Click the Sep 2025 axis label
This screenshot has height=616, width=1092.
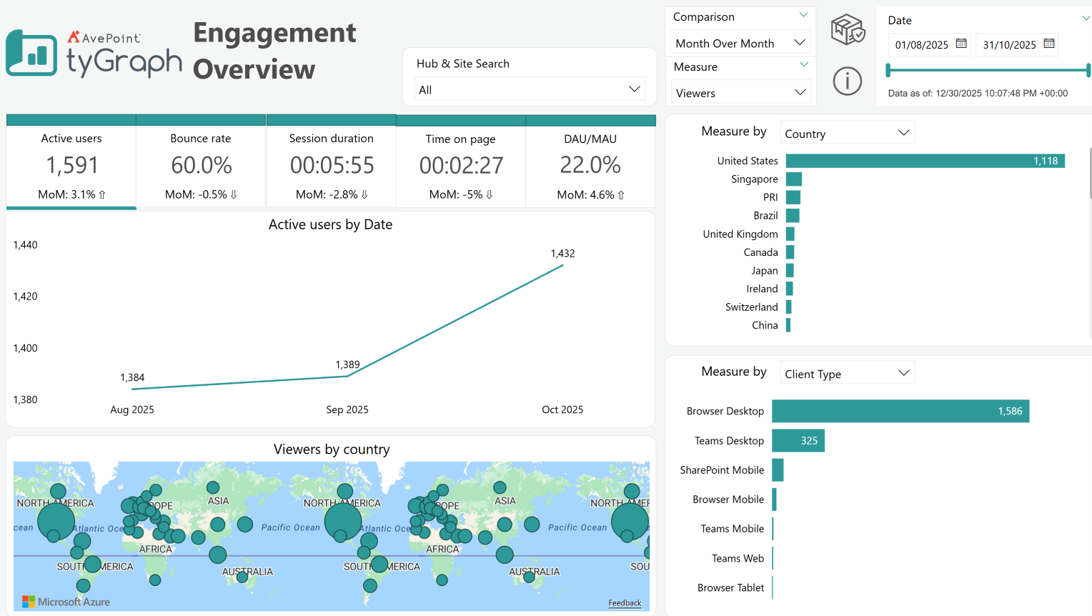(347, 409)
